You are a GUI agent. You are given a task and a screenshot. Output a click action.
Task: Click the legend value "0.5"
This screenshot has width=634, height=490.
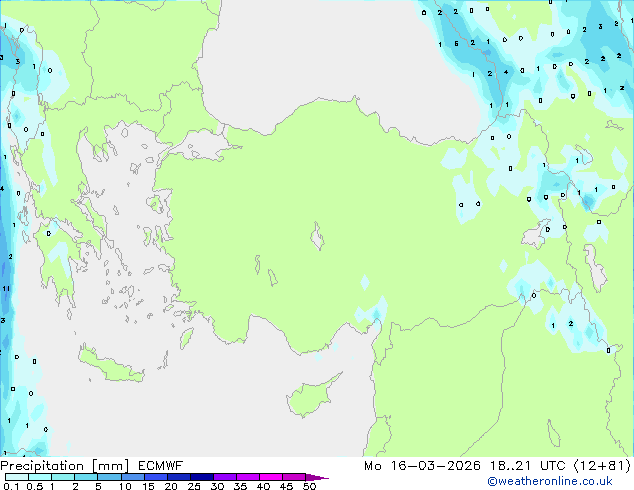[35, 486]
